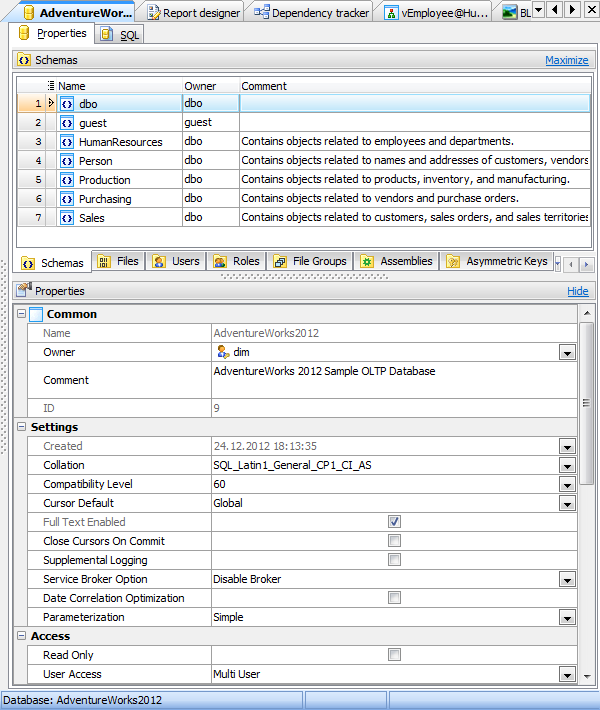Click the Maximize link
The image size is (600, 710).
click(x=566, y=60)
